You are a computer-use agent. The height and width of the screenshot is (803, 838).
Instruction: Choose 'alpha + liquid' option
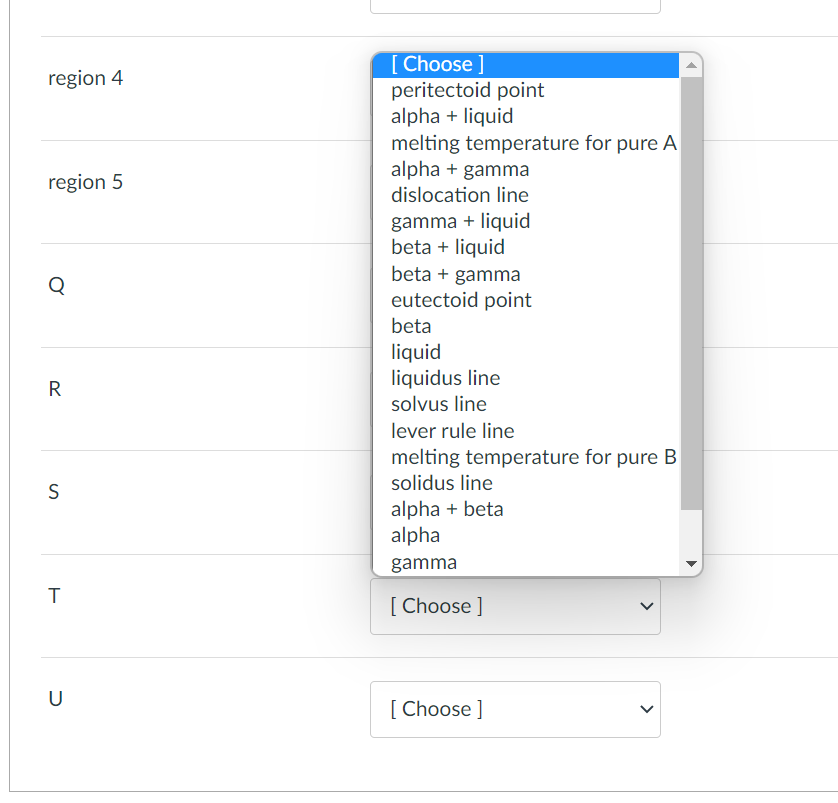[x=452, y=116]
